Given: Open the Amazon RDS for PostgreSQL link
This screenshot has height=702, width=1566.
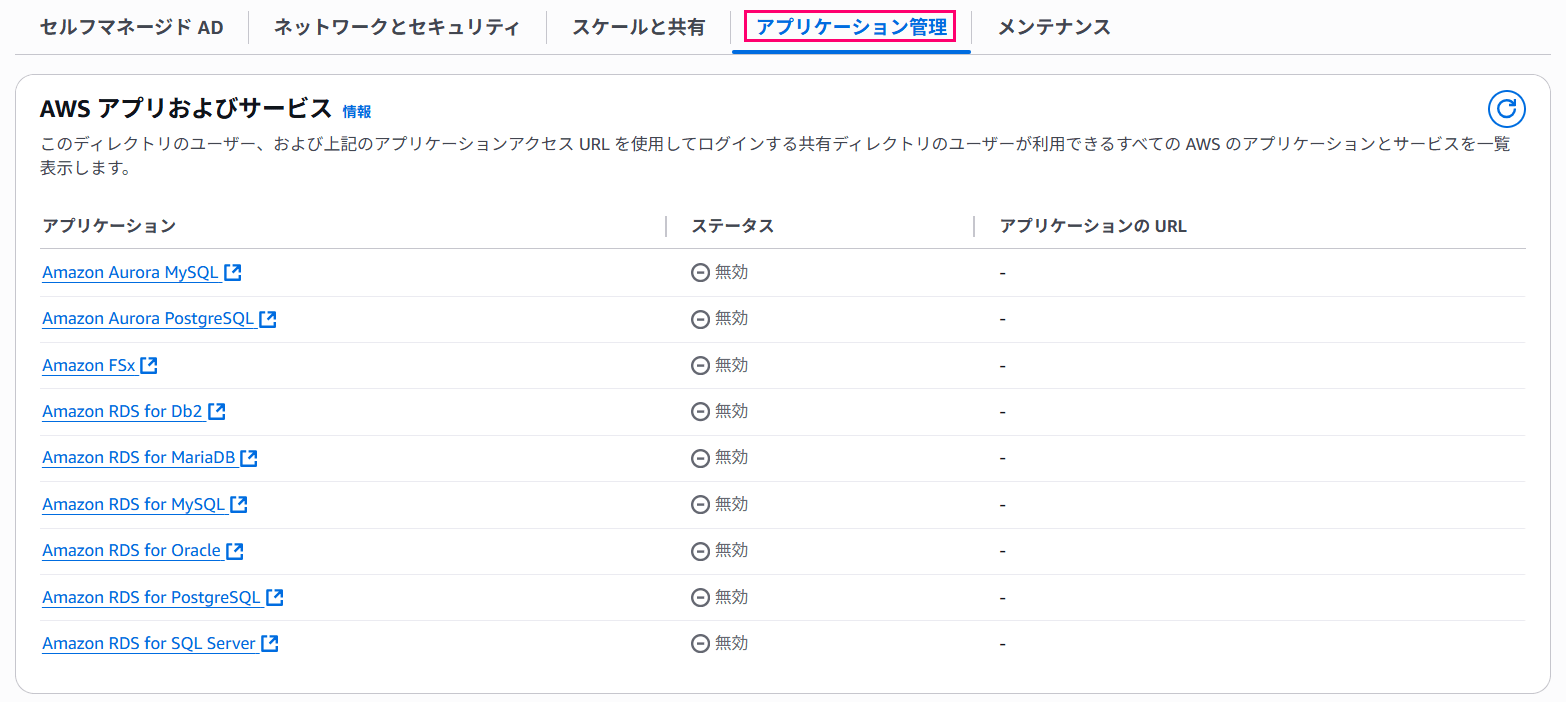Looking at the screenshot, I should click(x=151, y=598).
